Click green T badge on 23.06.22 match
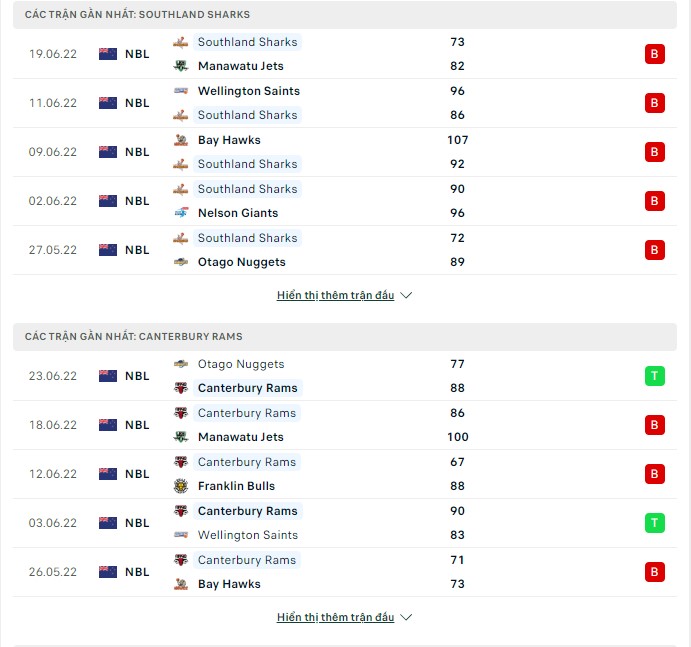 [x=654, y=376]
